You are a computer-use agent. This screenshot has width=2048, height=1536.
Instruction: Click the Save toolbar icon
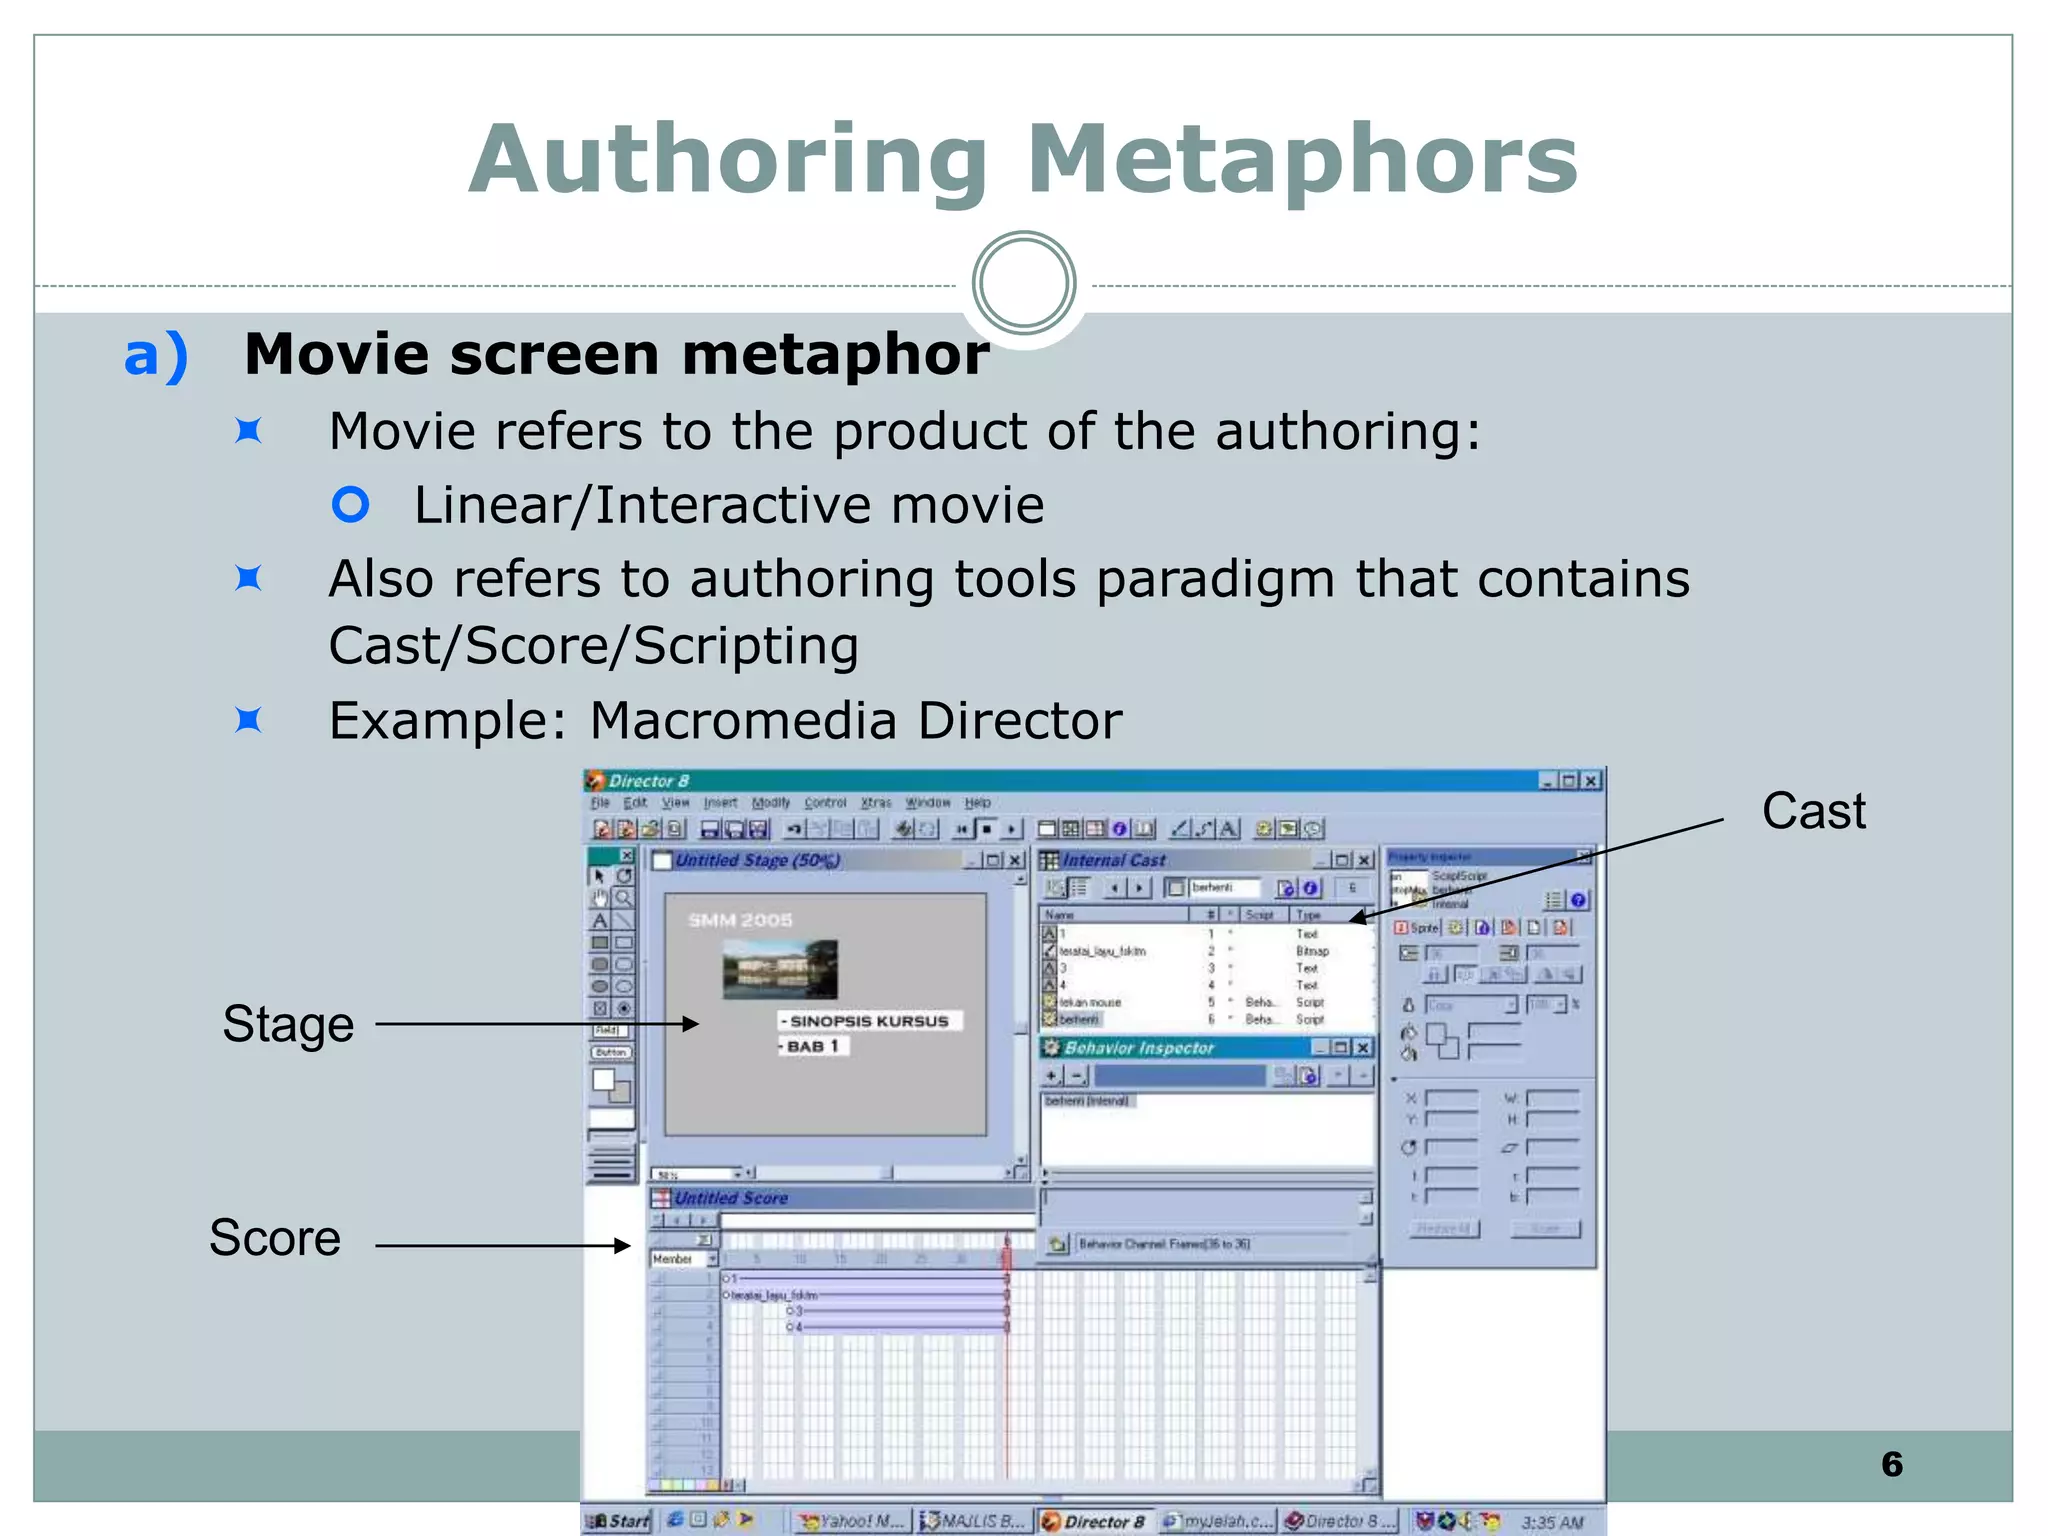(x=711, y=829)
